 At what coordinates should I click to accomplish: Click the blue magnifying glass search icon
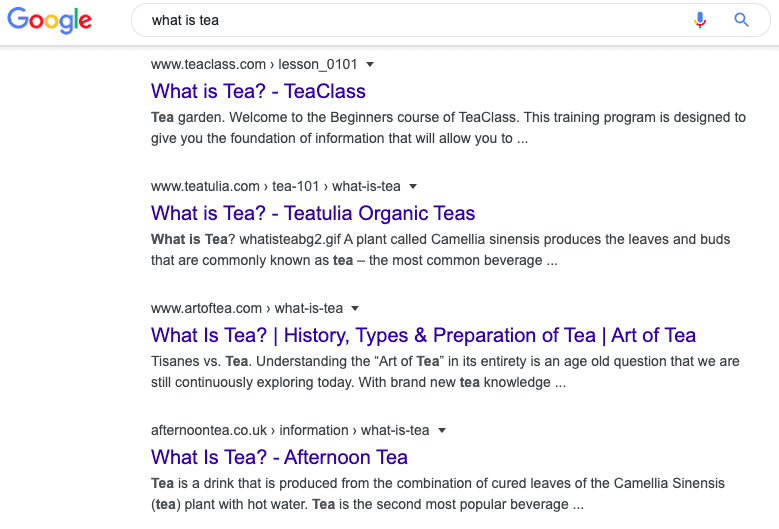click(741, 20)
